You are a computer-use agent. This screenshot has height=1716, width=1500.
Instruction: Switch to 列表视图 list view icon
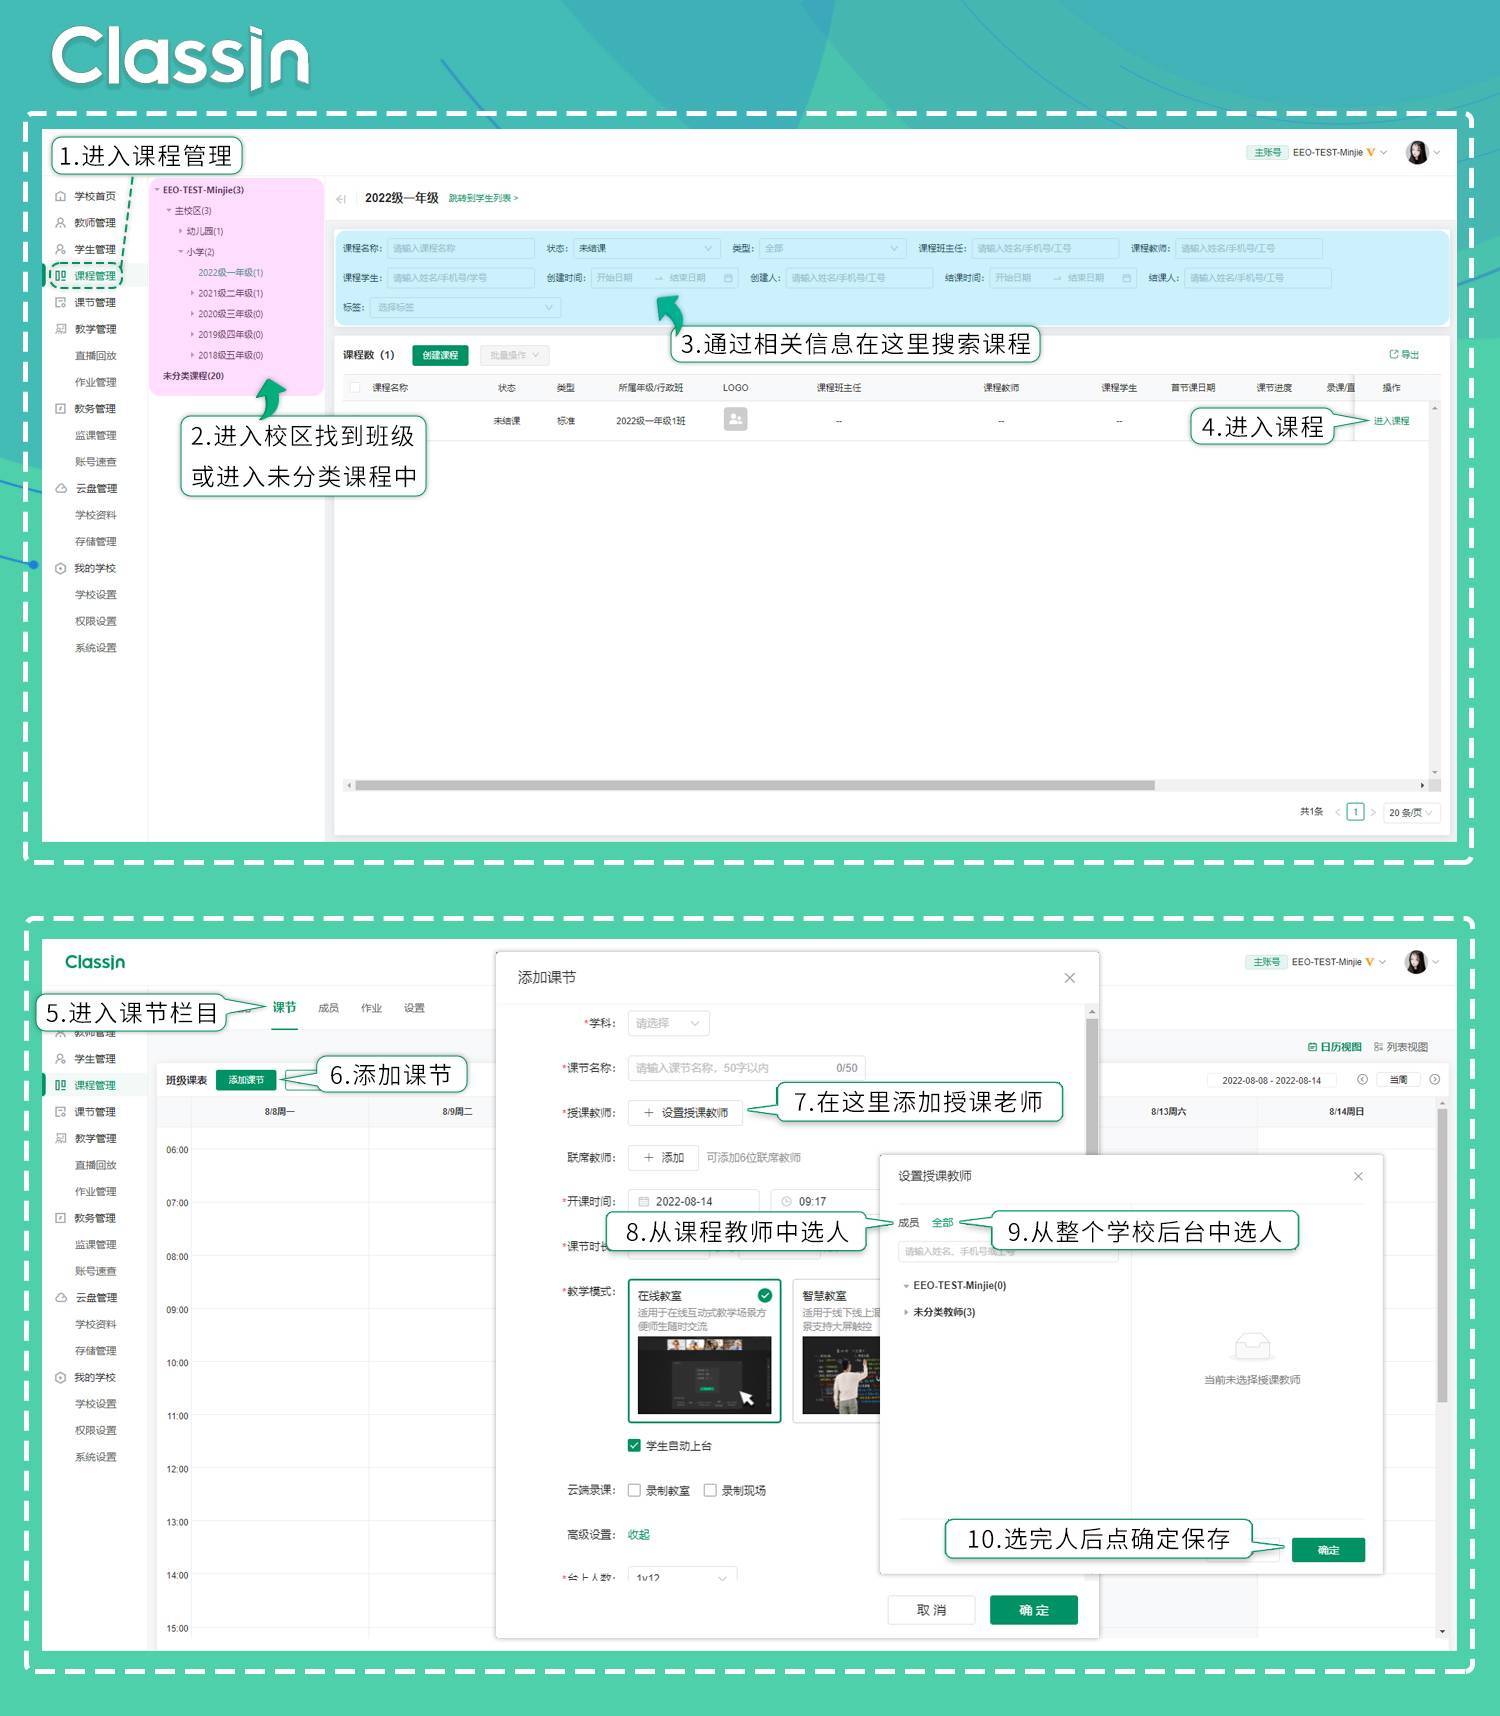coord(1378,1047)
